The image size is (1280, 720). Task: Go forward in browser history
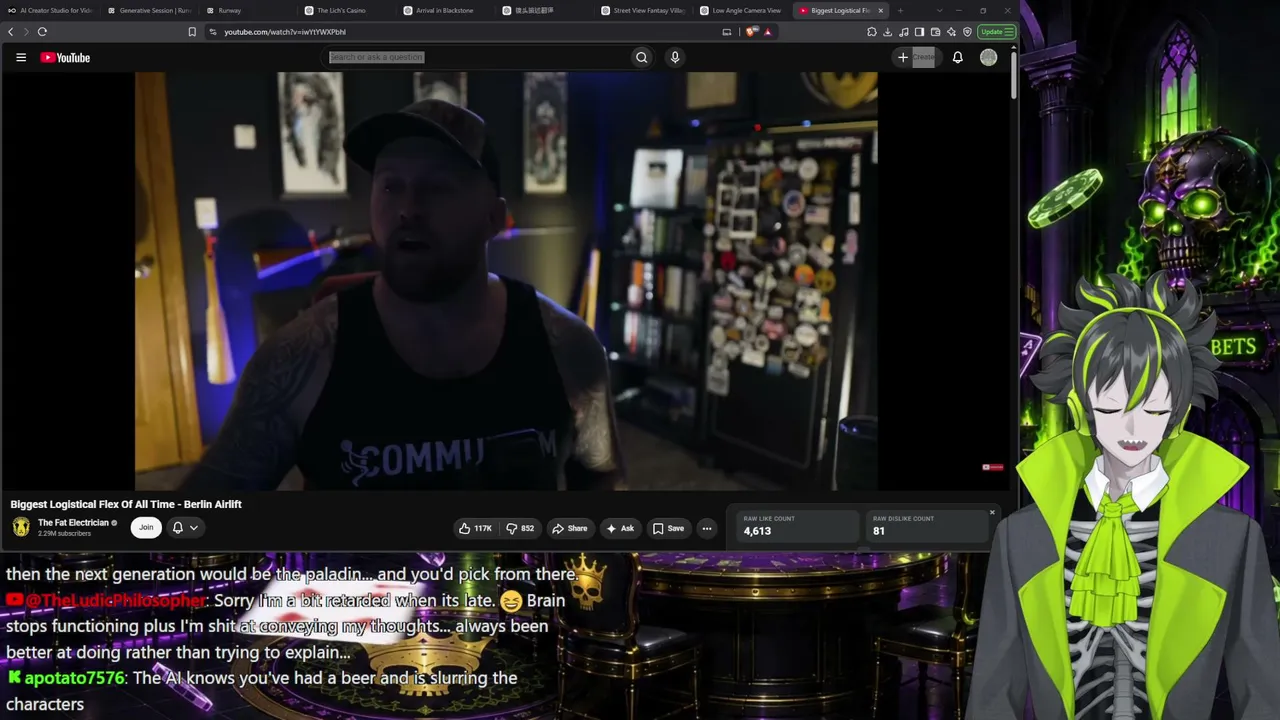tap(25, 31)
